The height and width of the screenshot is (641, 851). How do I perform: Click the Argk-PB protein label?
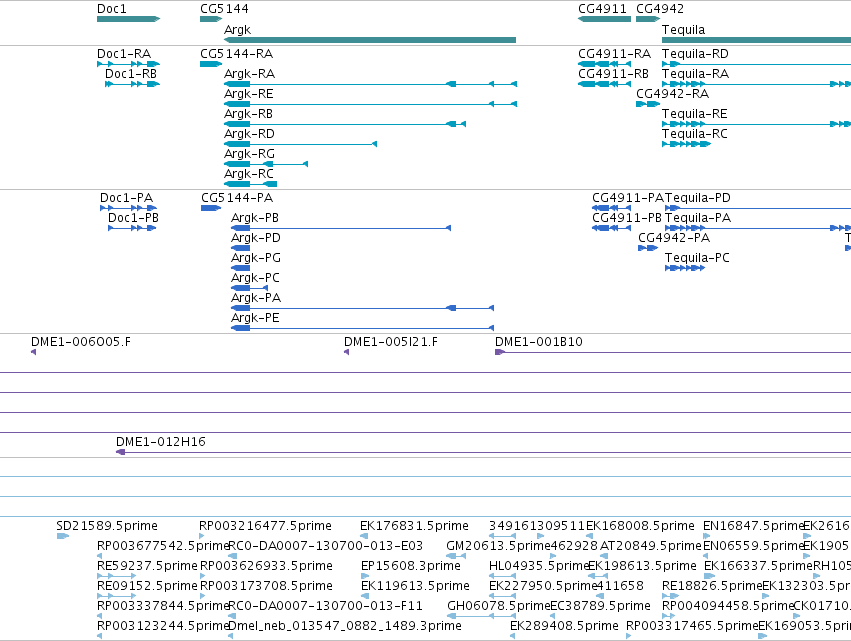click(x=255, y=218)
